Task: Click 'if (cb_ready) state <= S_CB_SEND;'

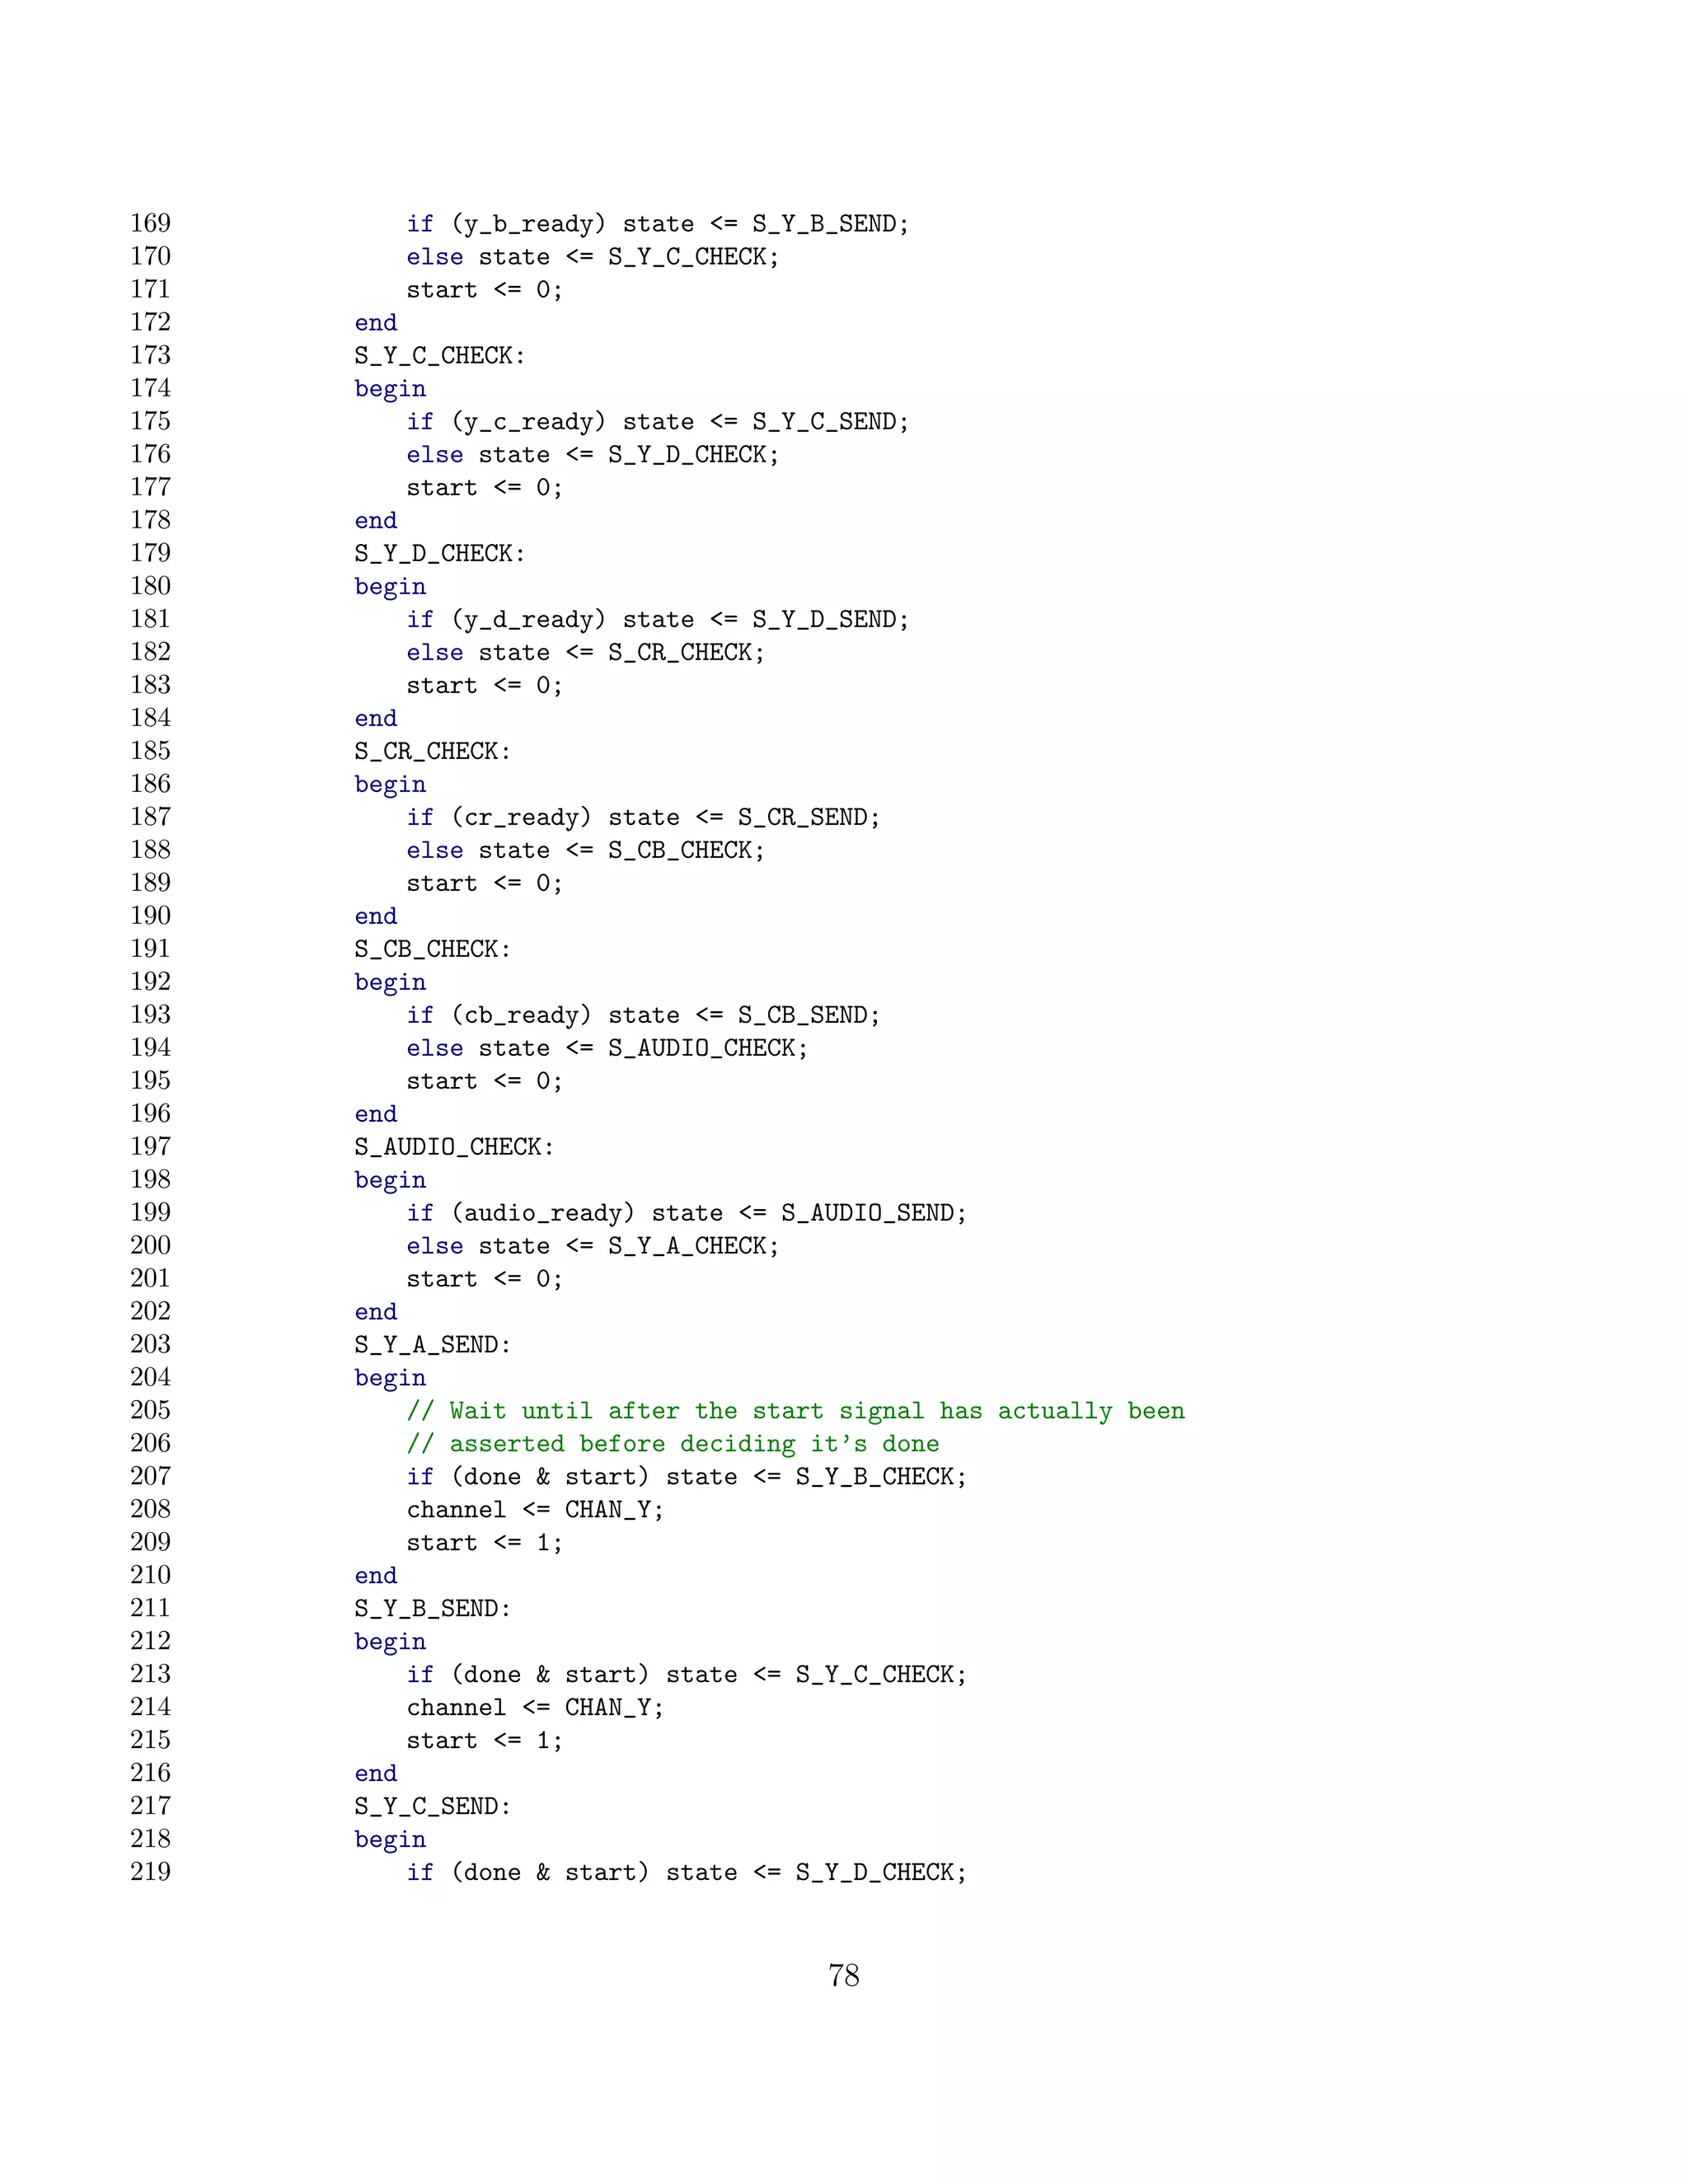Action: click(643, 1016)
